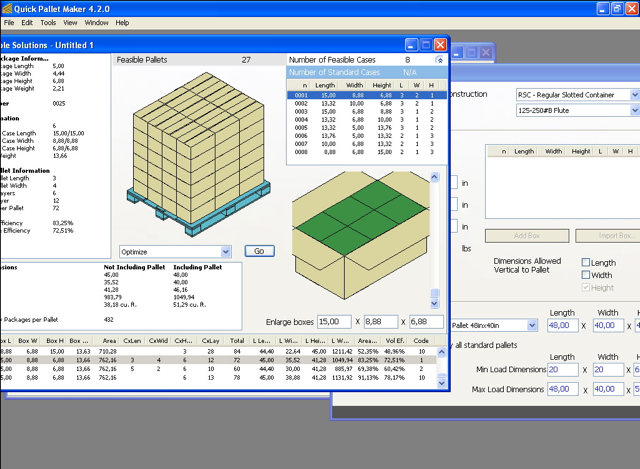Click up arrow of case view scrollbar
The image size is (640, 469).
435,177
